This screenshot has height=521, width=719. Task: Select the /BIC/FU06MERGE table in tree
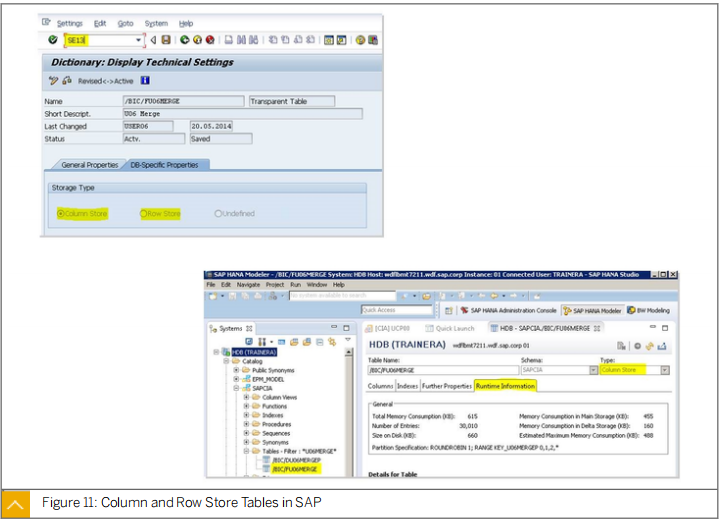pos(294,469)
